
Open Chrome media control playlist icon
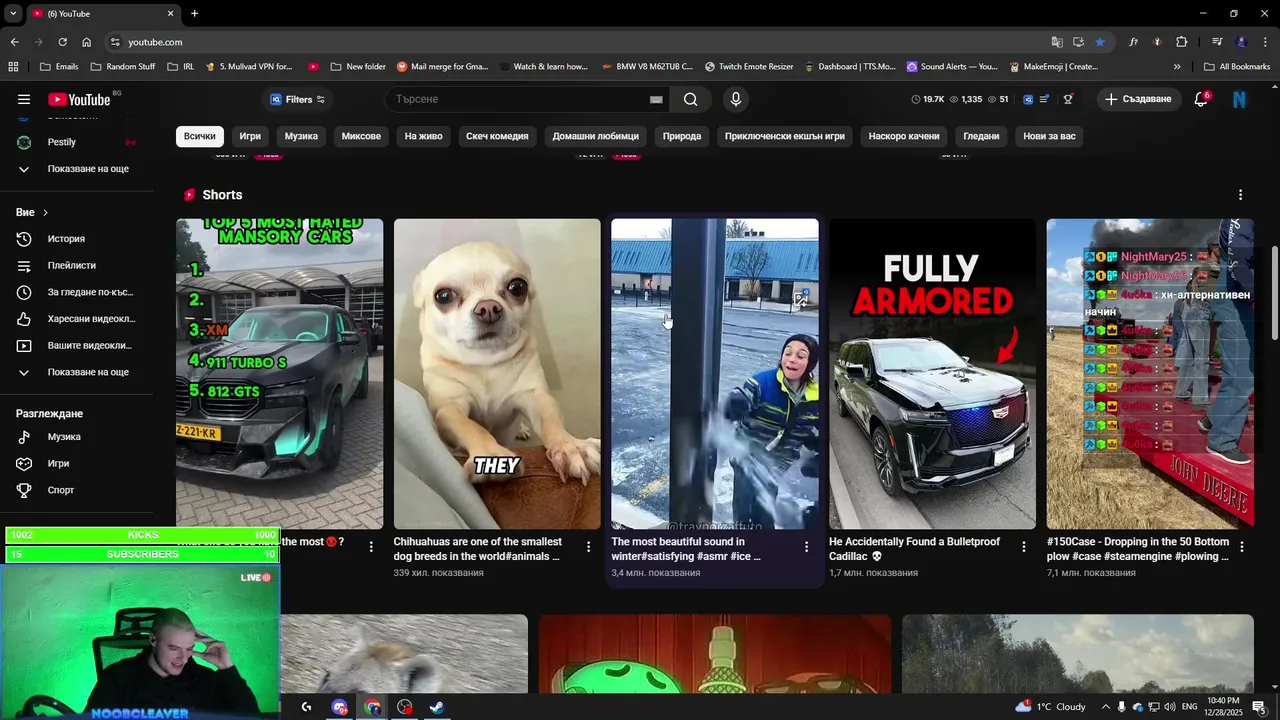coord(1217,42)
